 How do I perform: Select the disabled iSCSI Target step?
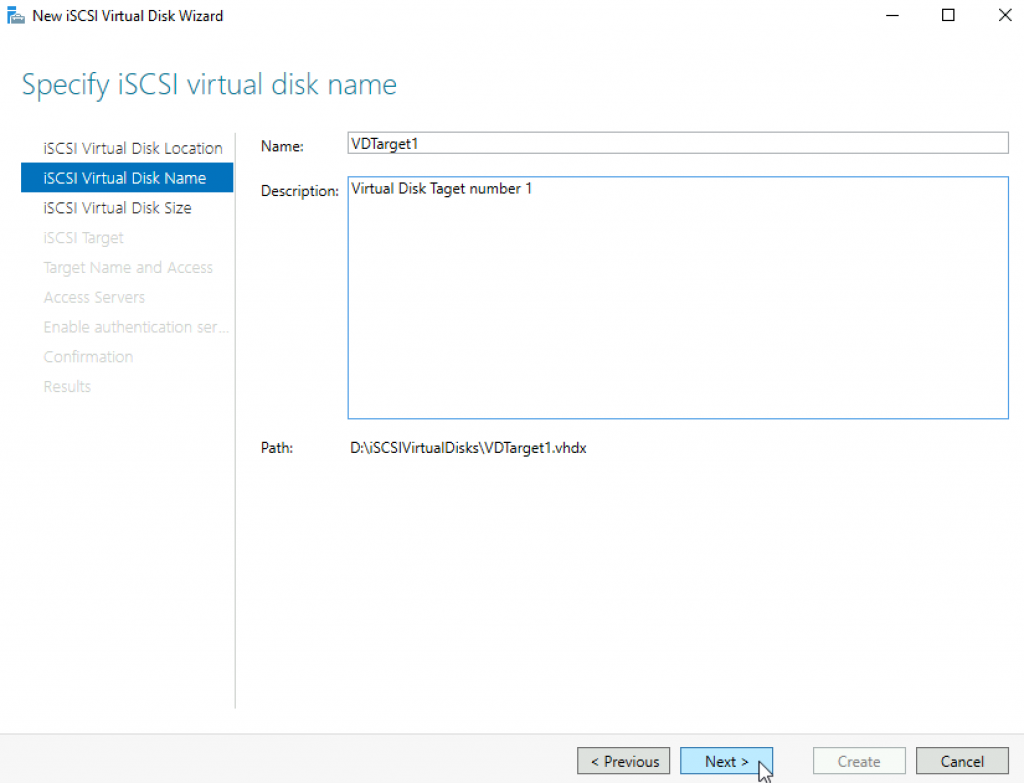[84, 238]
